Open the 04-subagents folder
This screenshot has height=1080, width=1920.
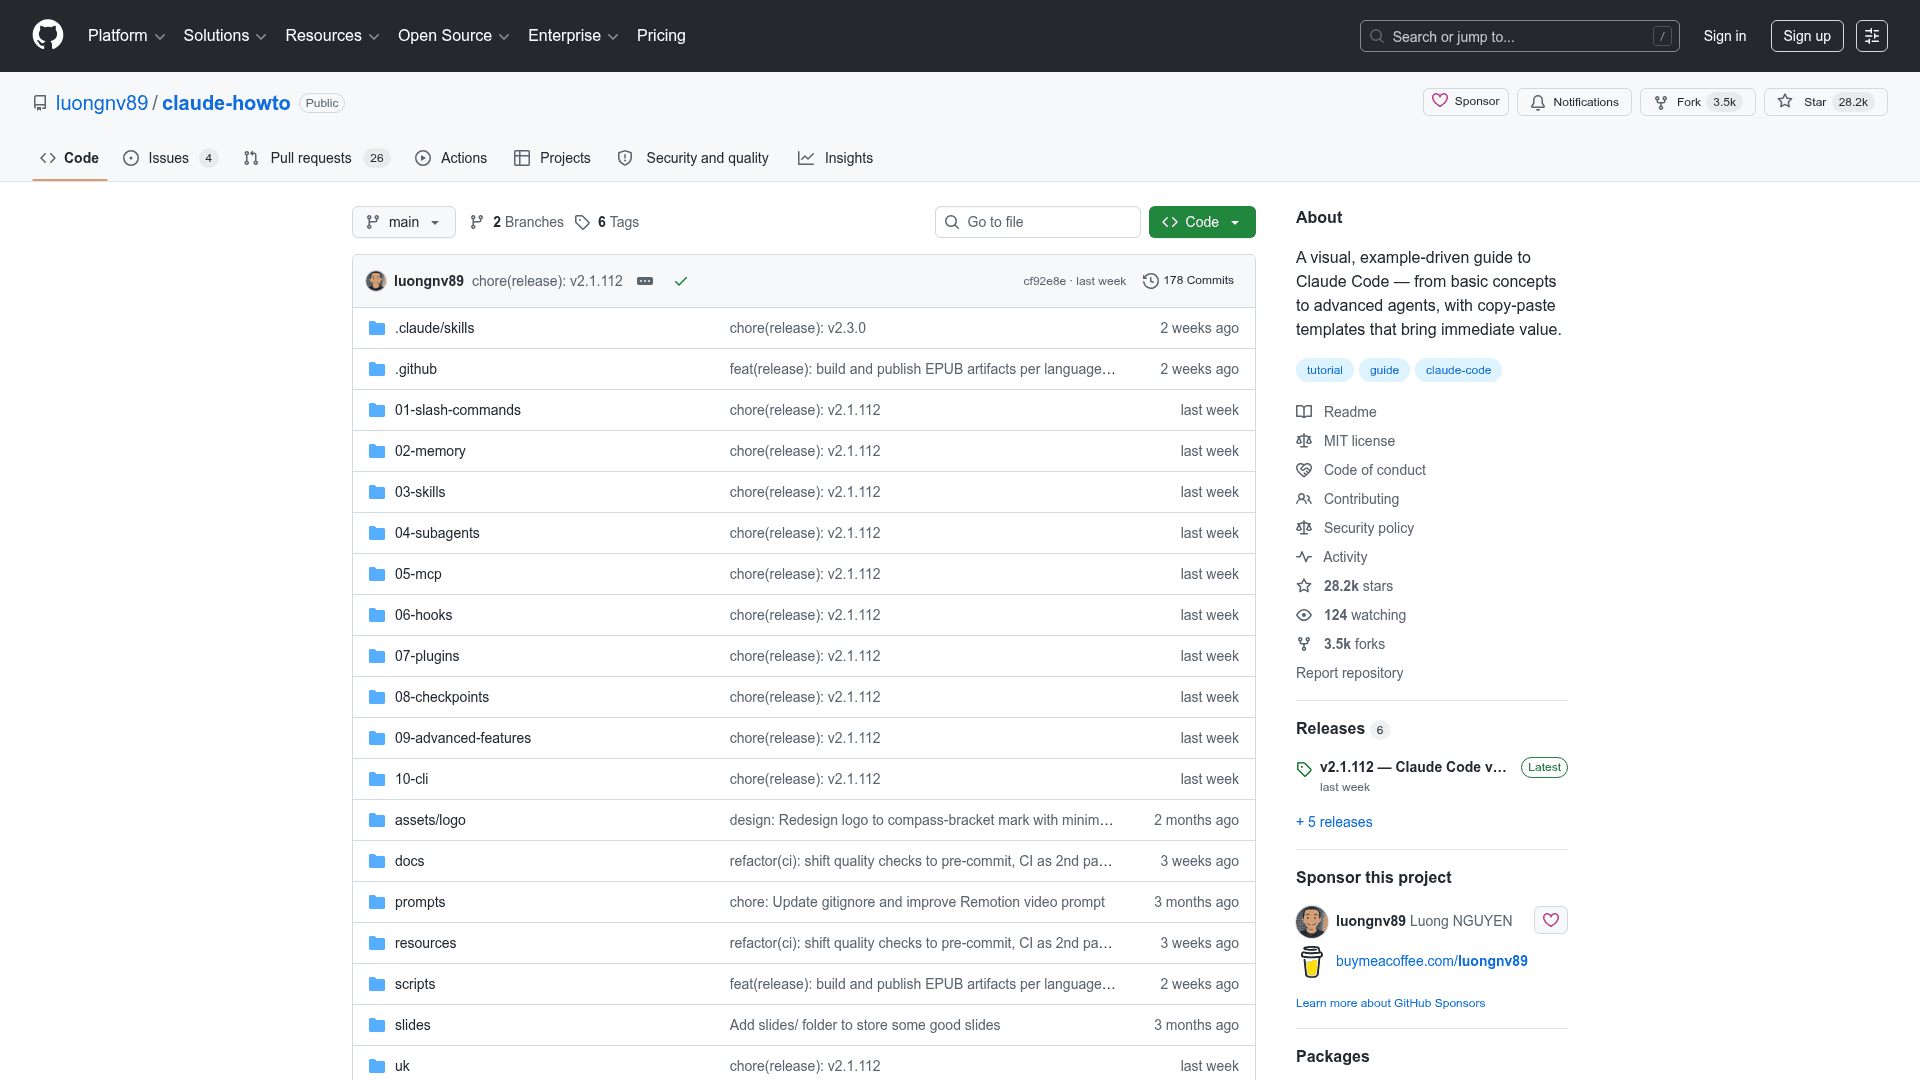[x=437, y=533]
